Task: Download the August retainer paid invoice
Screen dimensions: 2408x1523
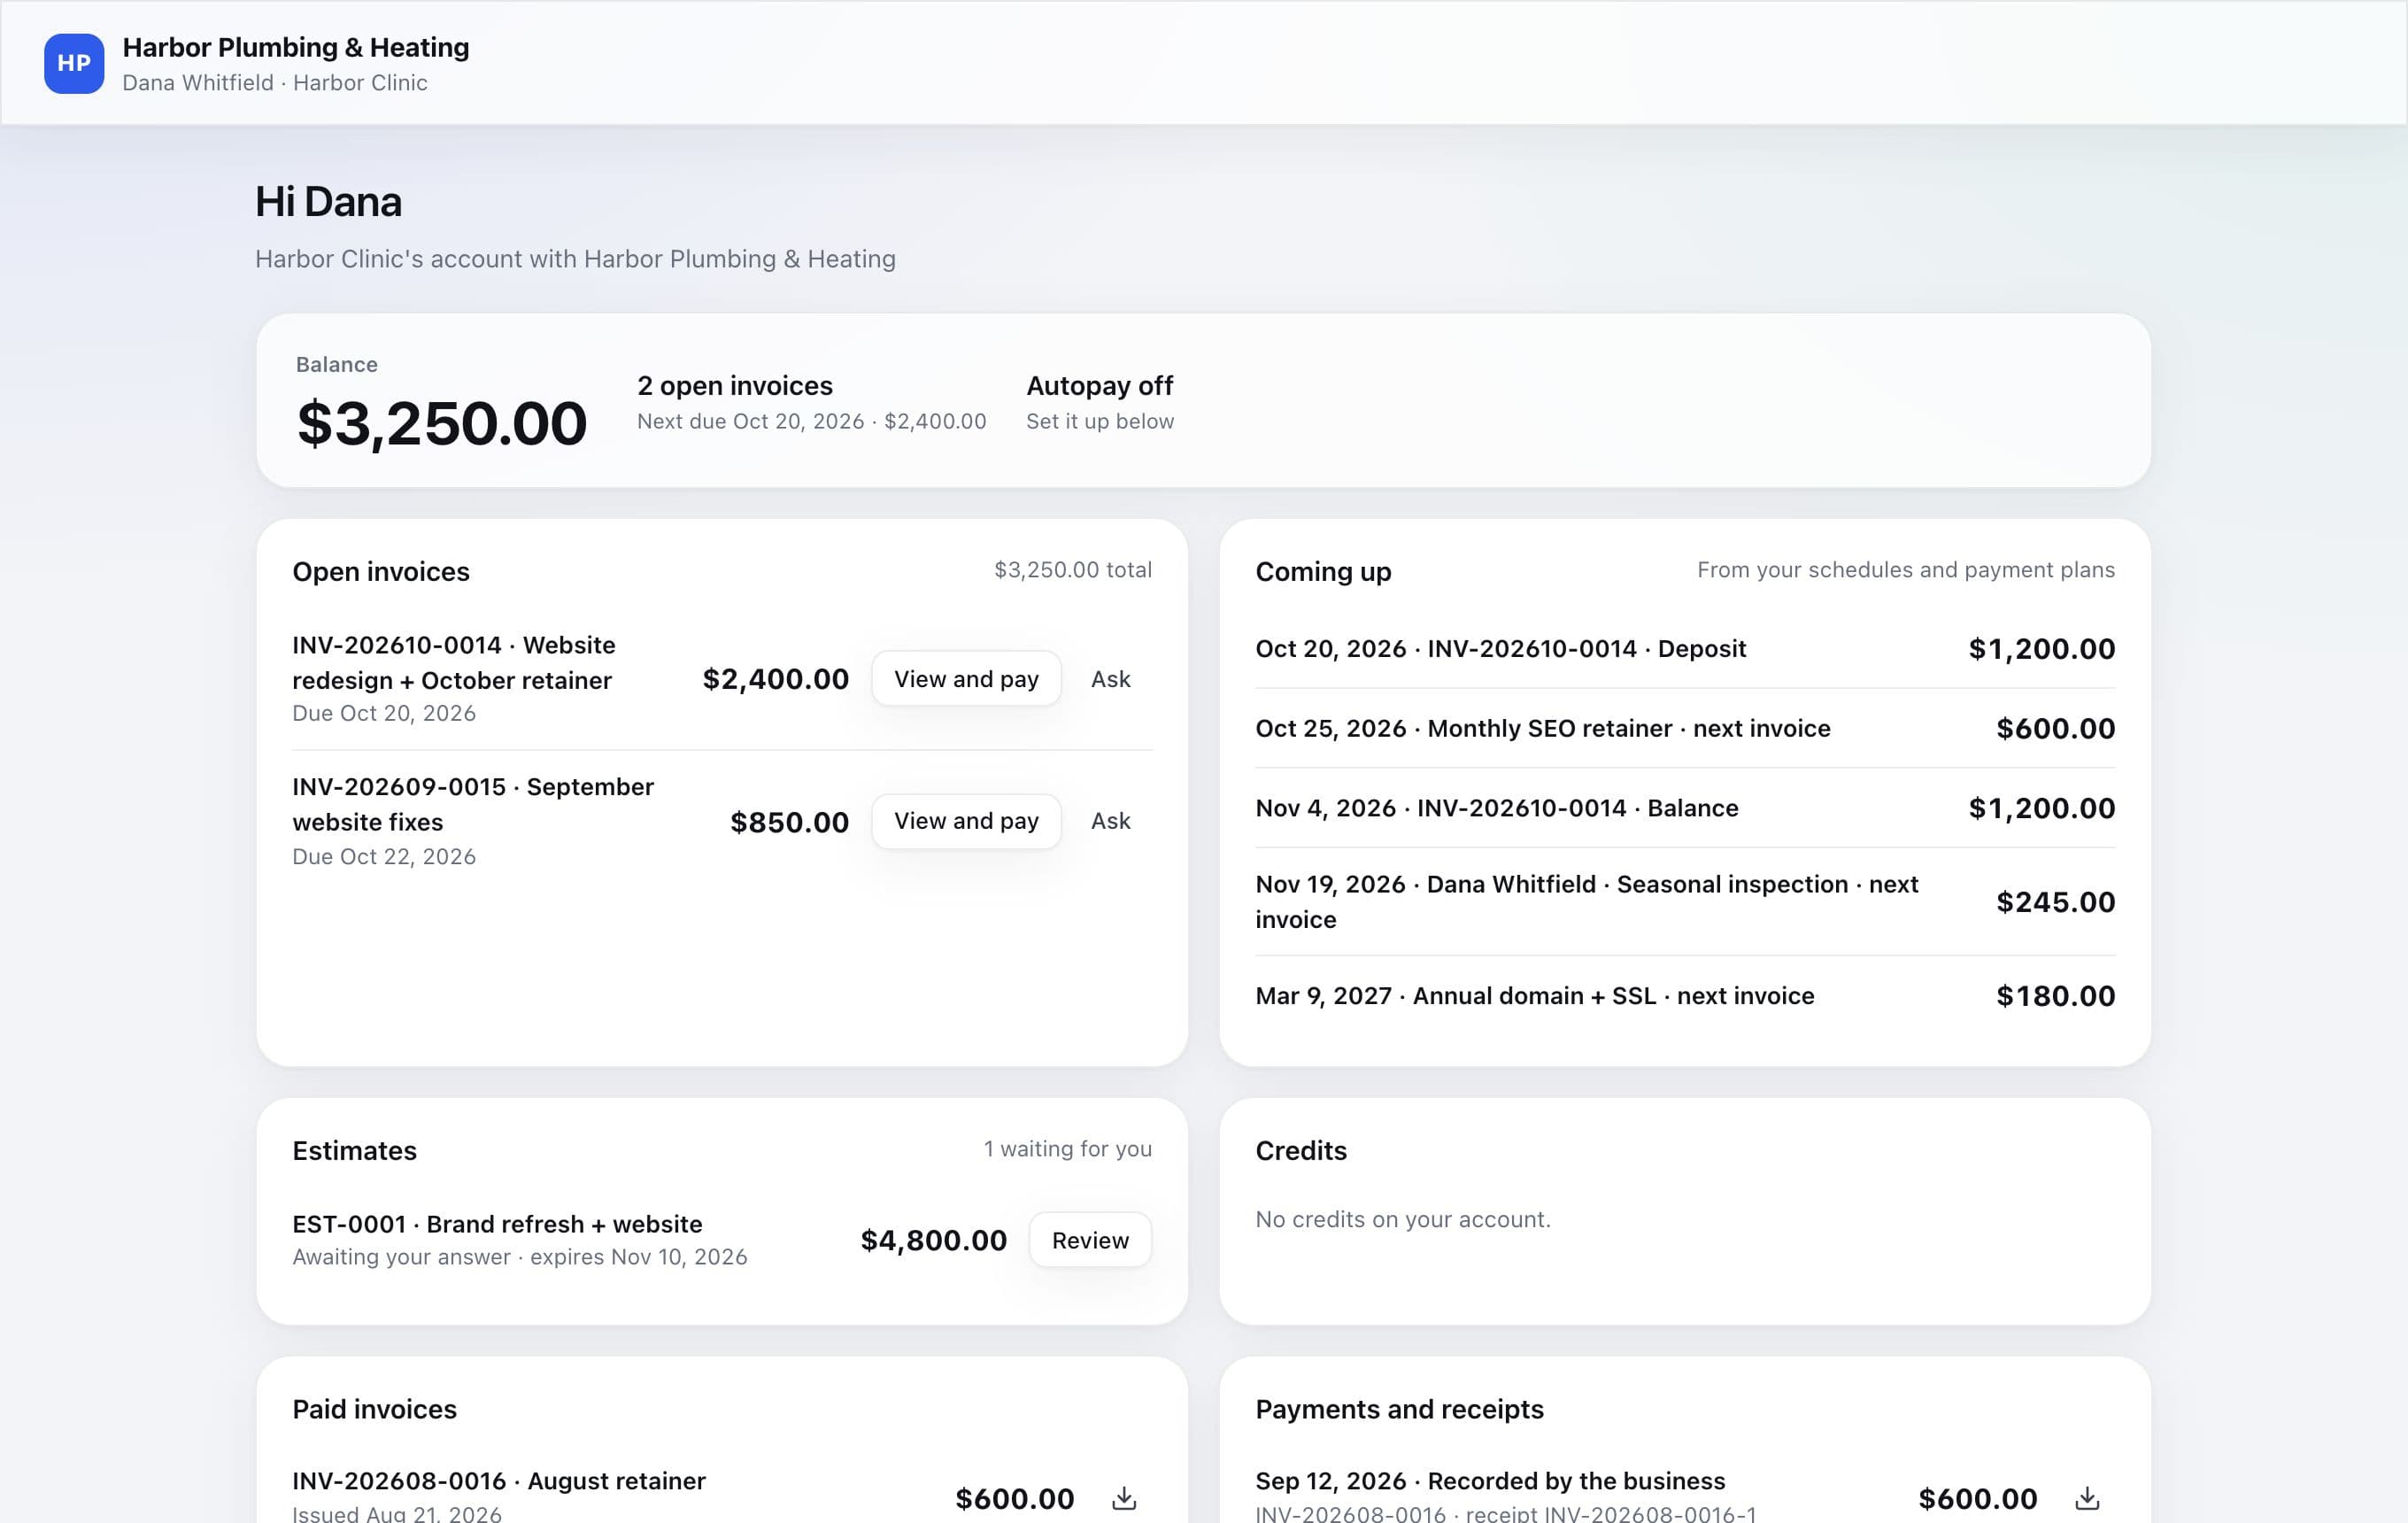Action: [x=1124, y=1498]
